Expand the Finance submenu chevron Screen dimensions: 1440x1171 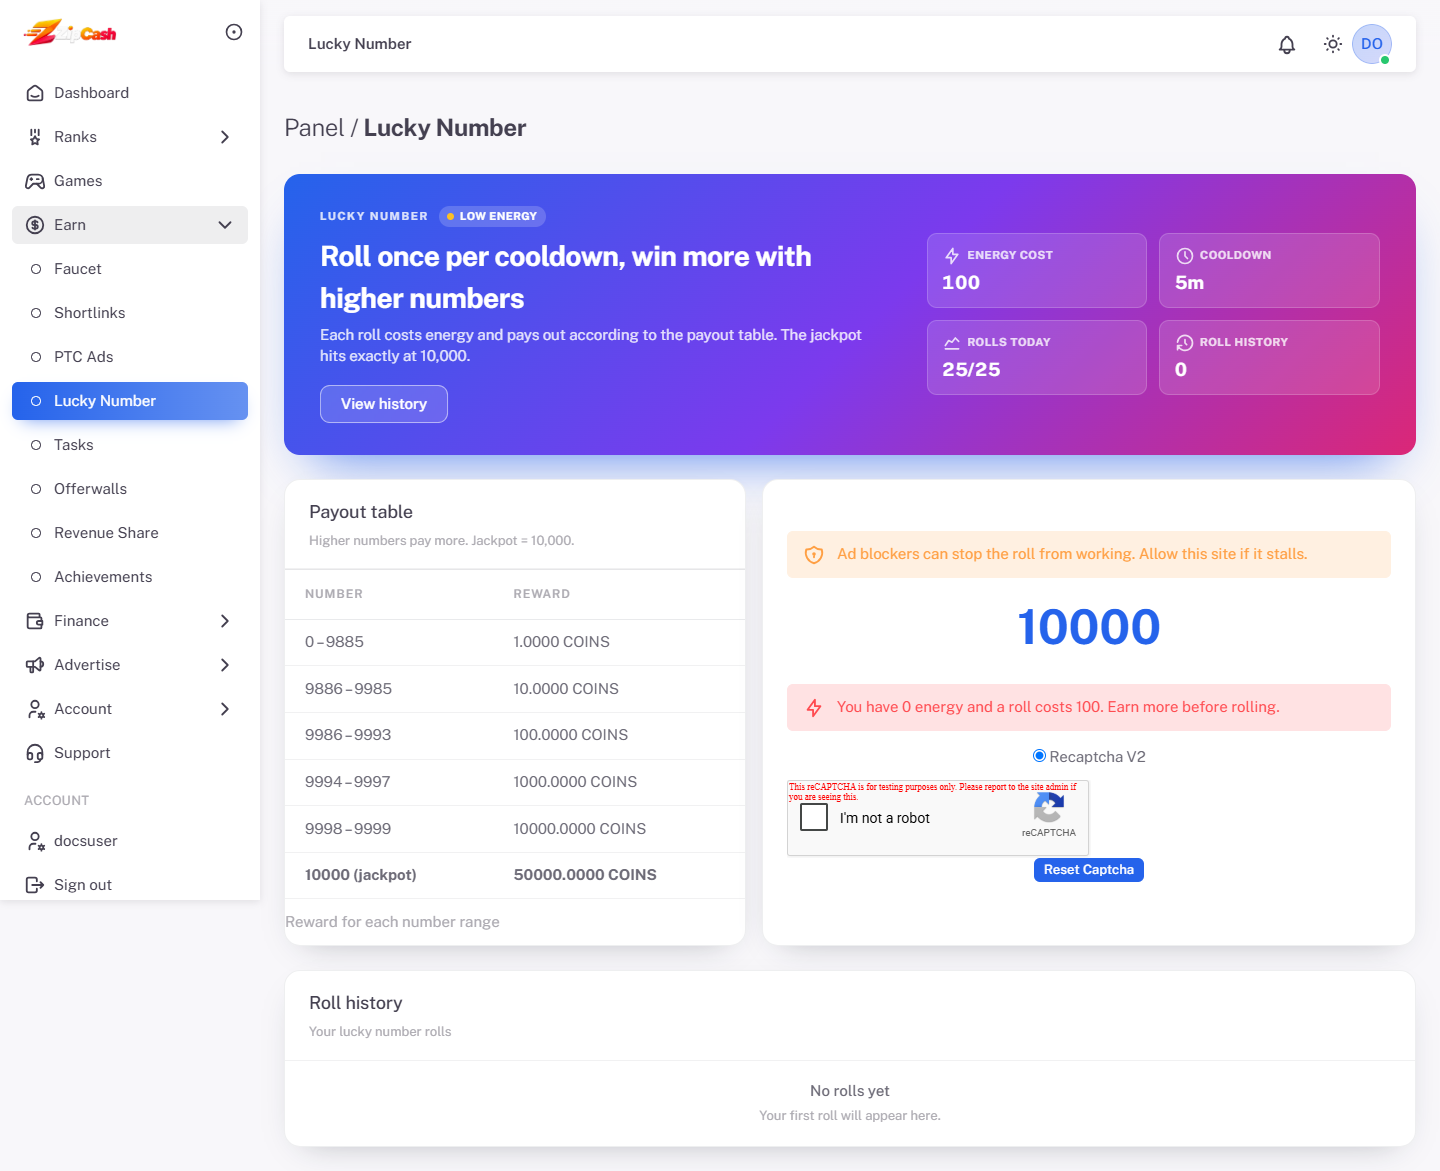[x=225, y=621]
